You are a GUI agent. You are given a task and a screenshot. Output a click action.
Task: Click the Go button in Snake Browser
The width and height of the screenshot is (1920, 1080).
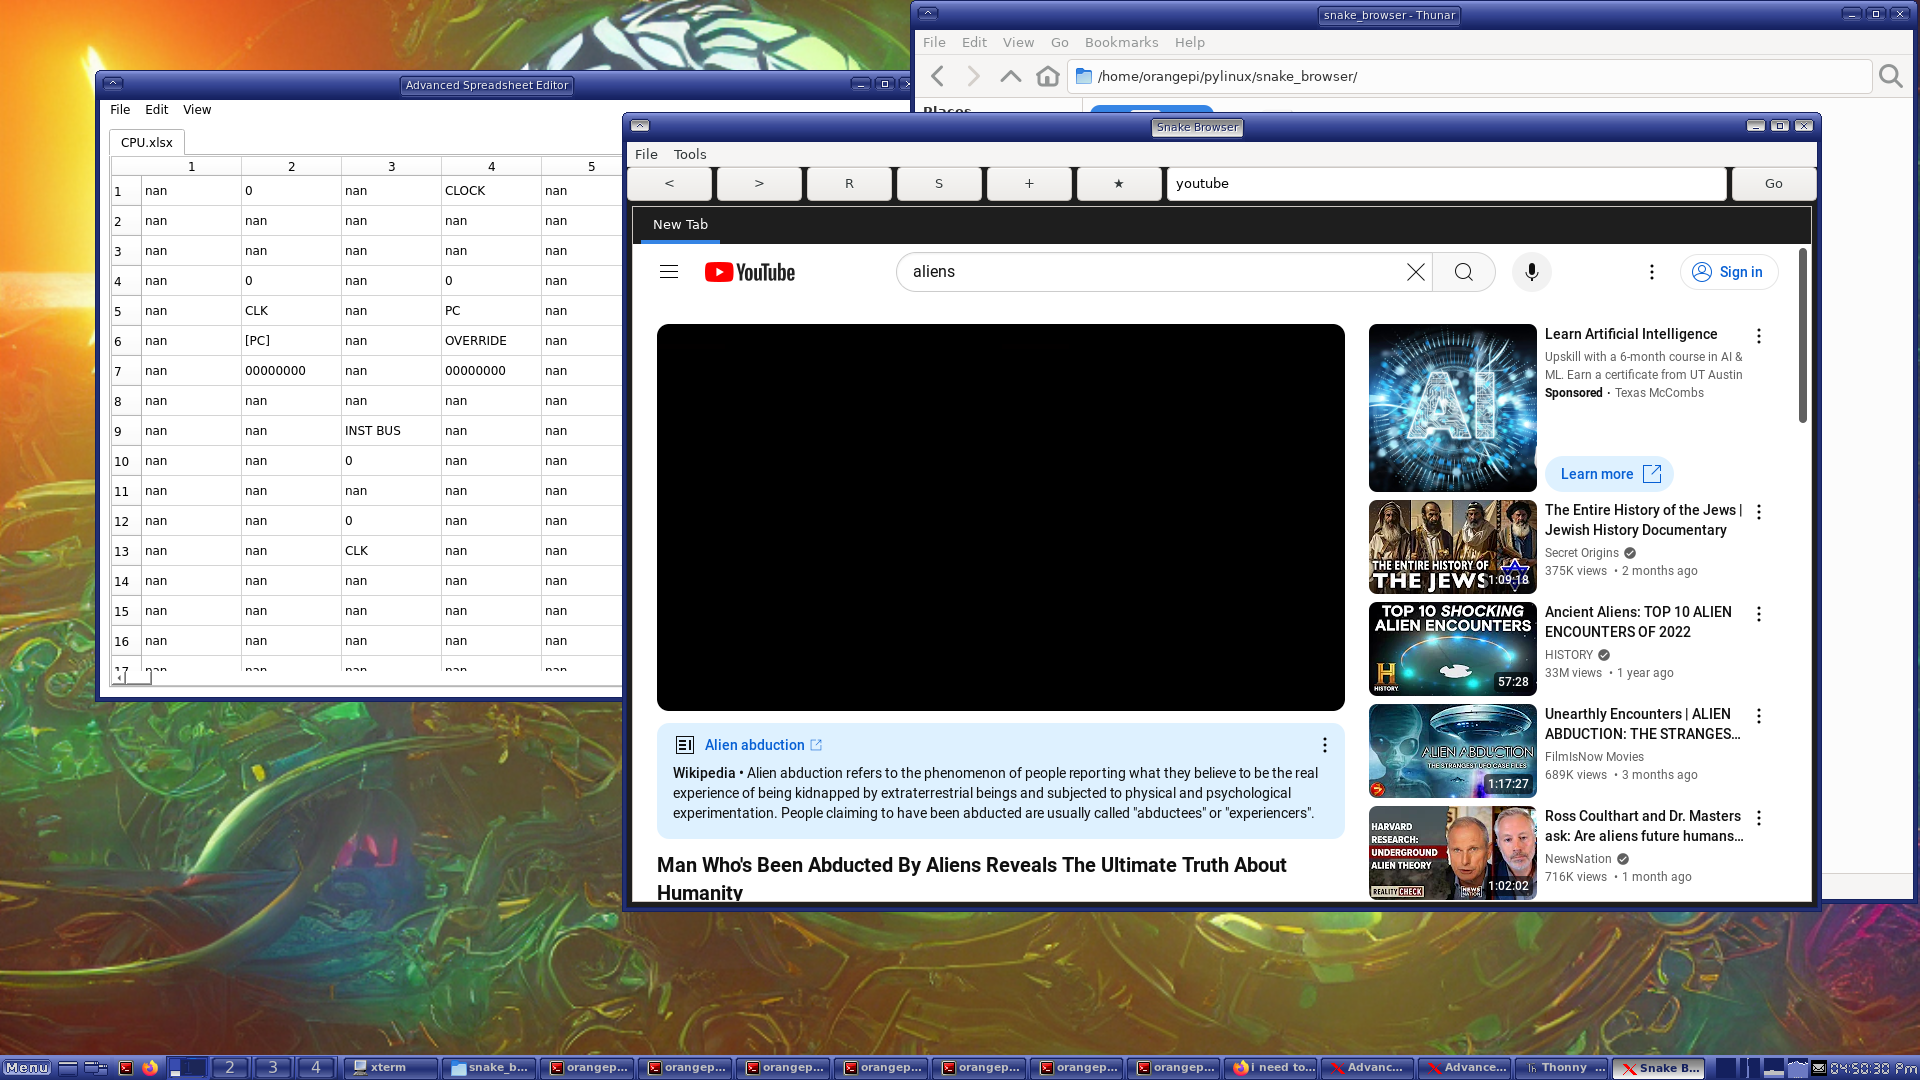click(1774, 184)
